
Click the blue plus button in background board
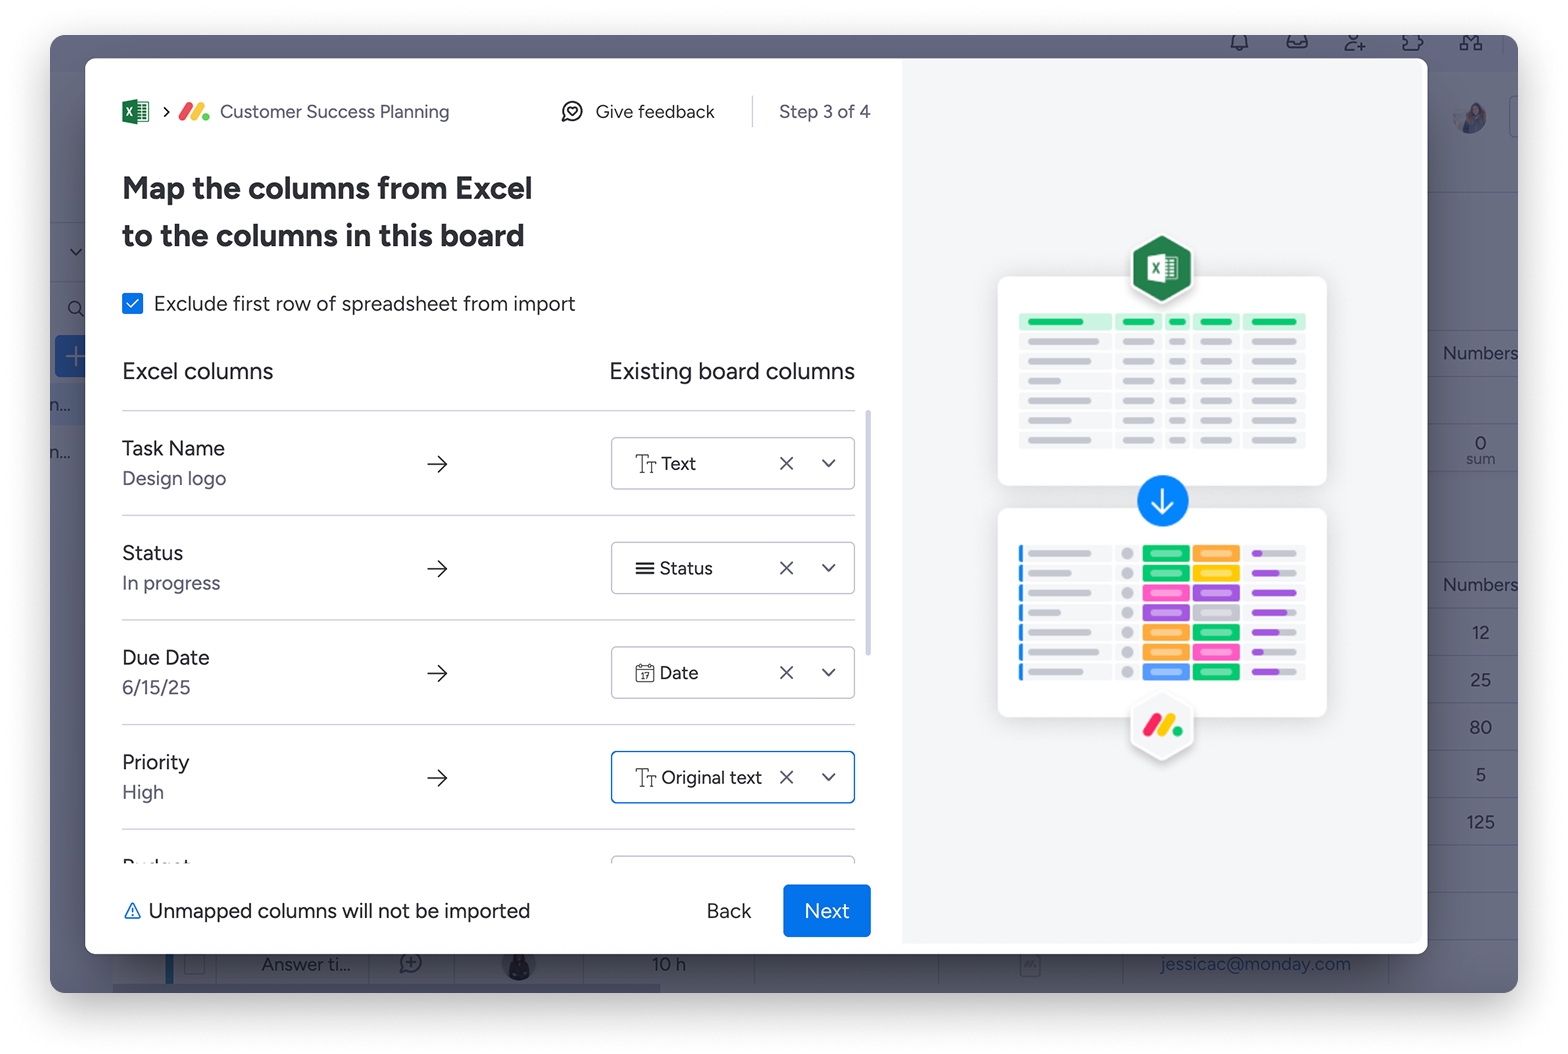point(71,356)
